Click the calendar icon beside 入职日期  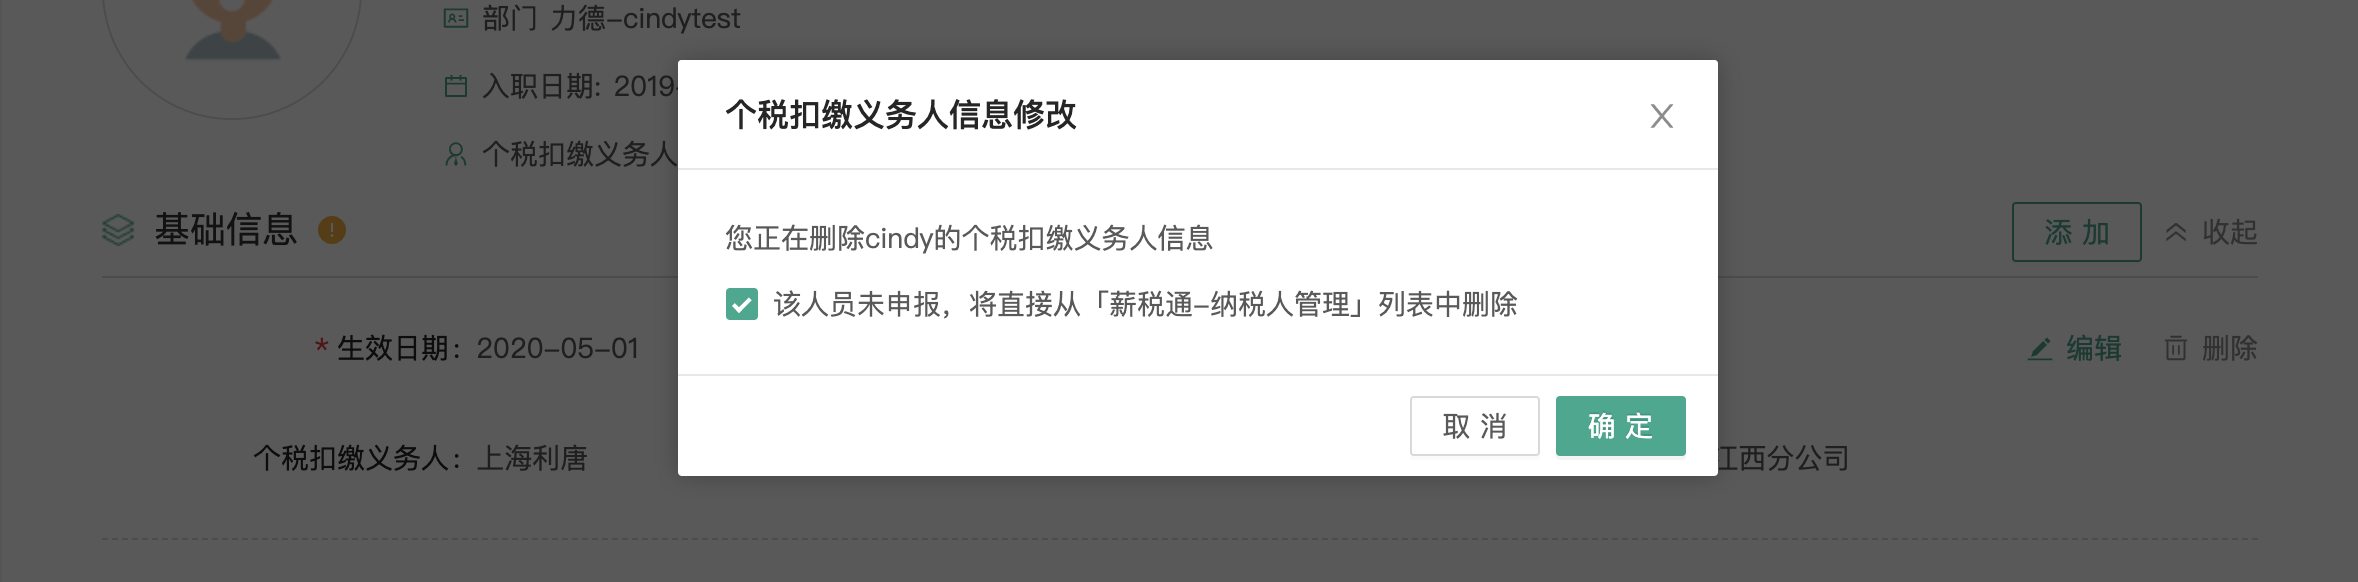click(456, 87)
